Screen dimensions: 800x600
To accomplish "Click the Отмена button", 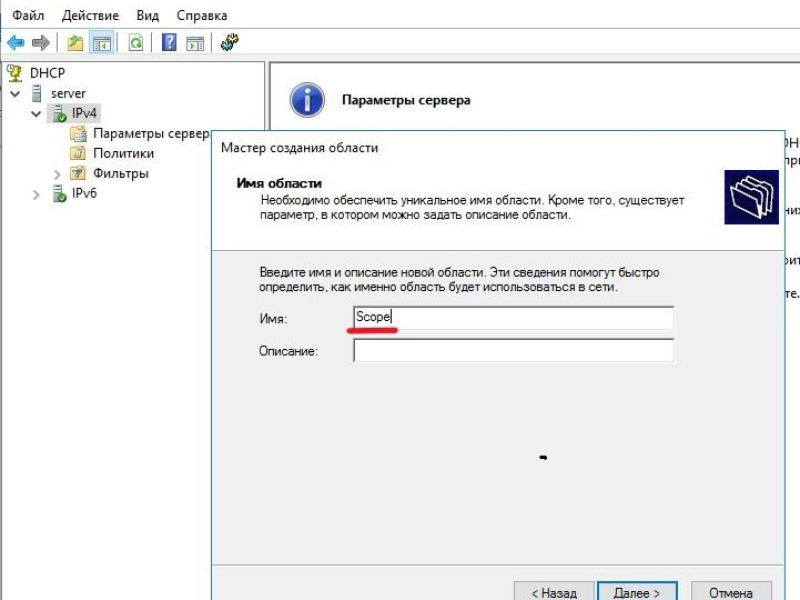I will [x=731, y=592].
